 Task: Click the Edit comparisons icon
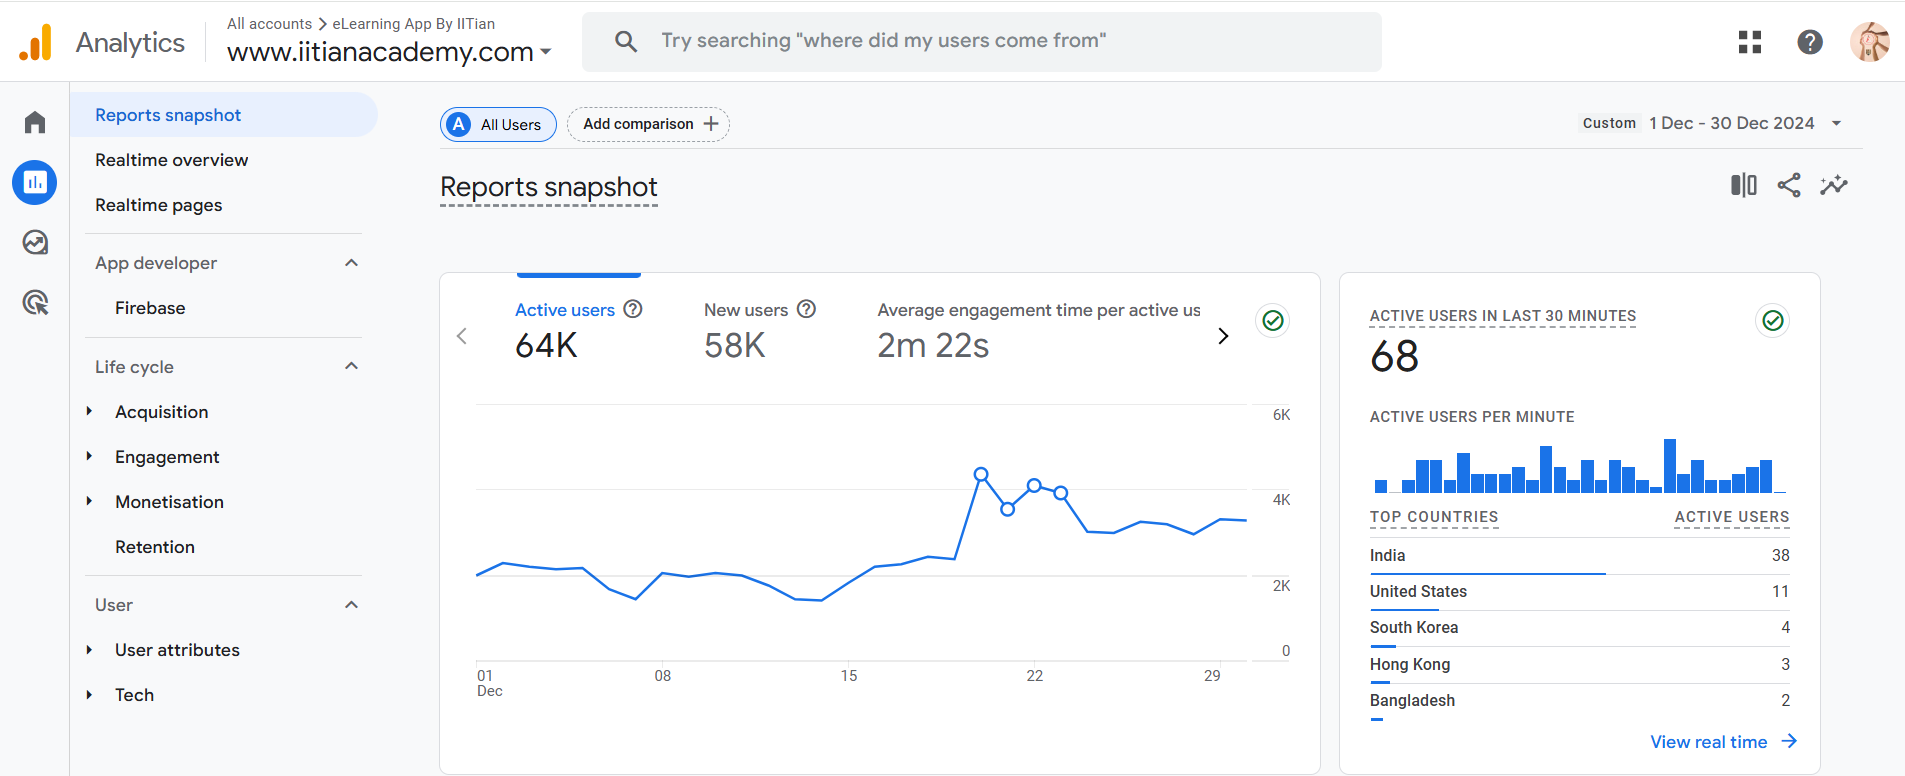pyautogui.click(x=1743, y=185)
